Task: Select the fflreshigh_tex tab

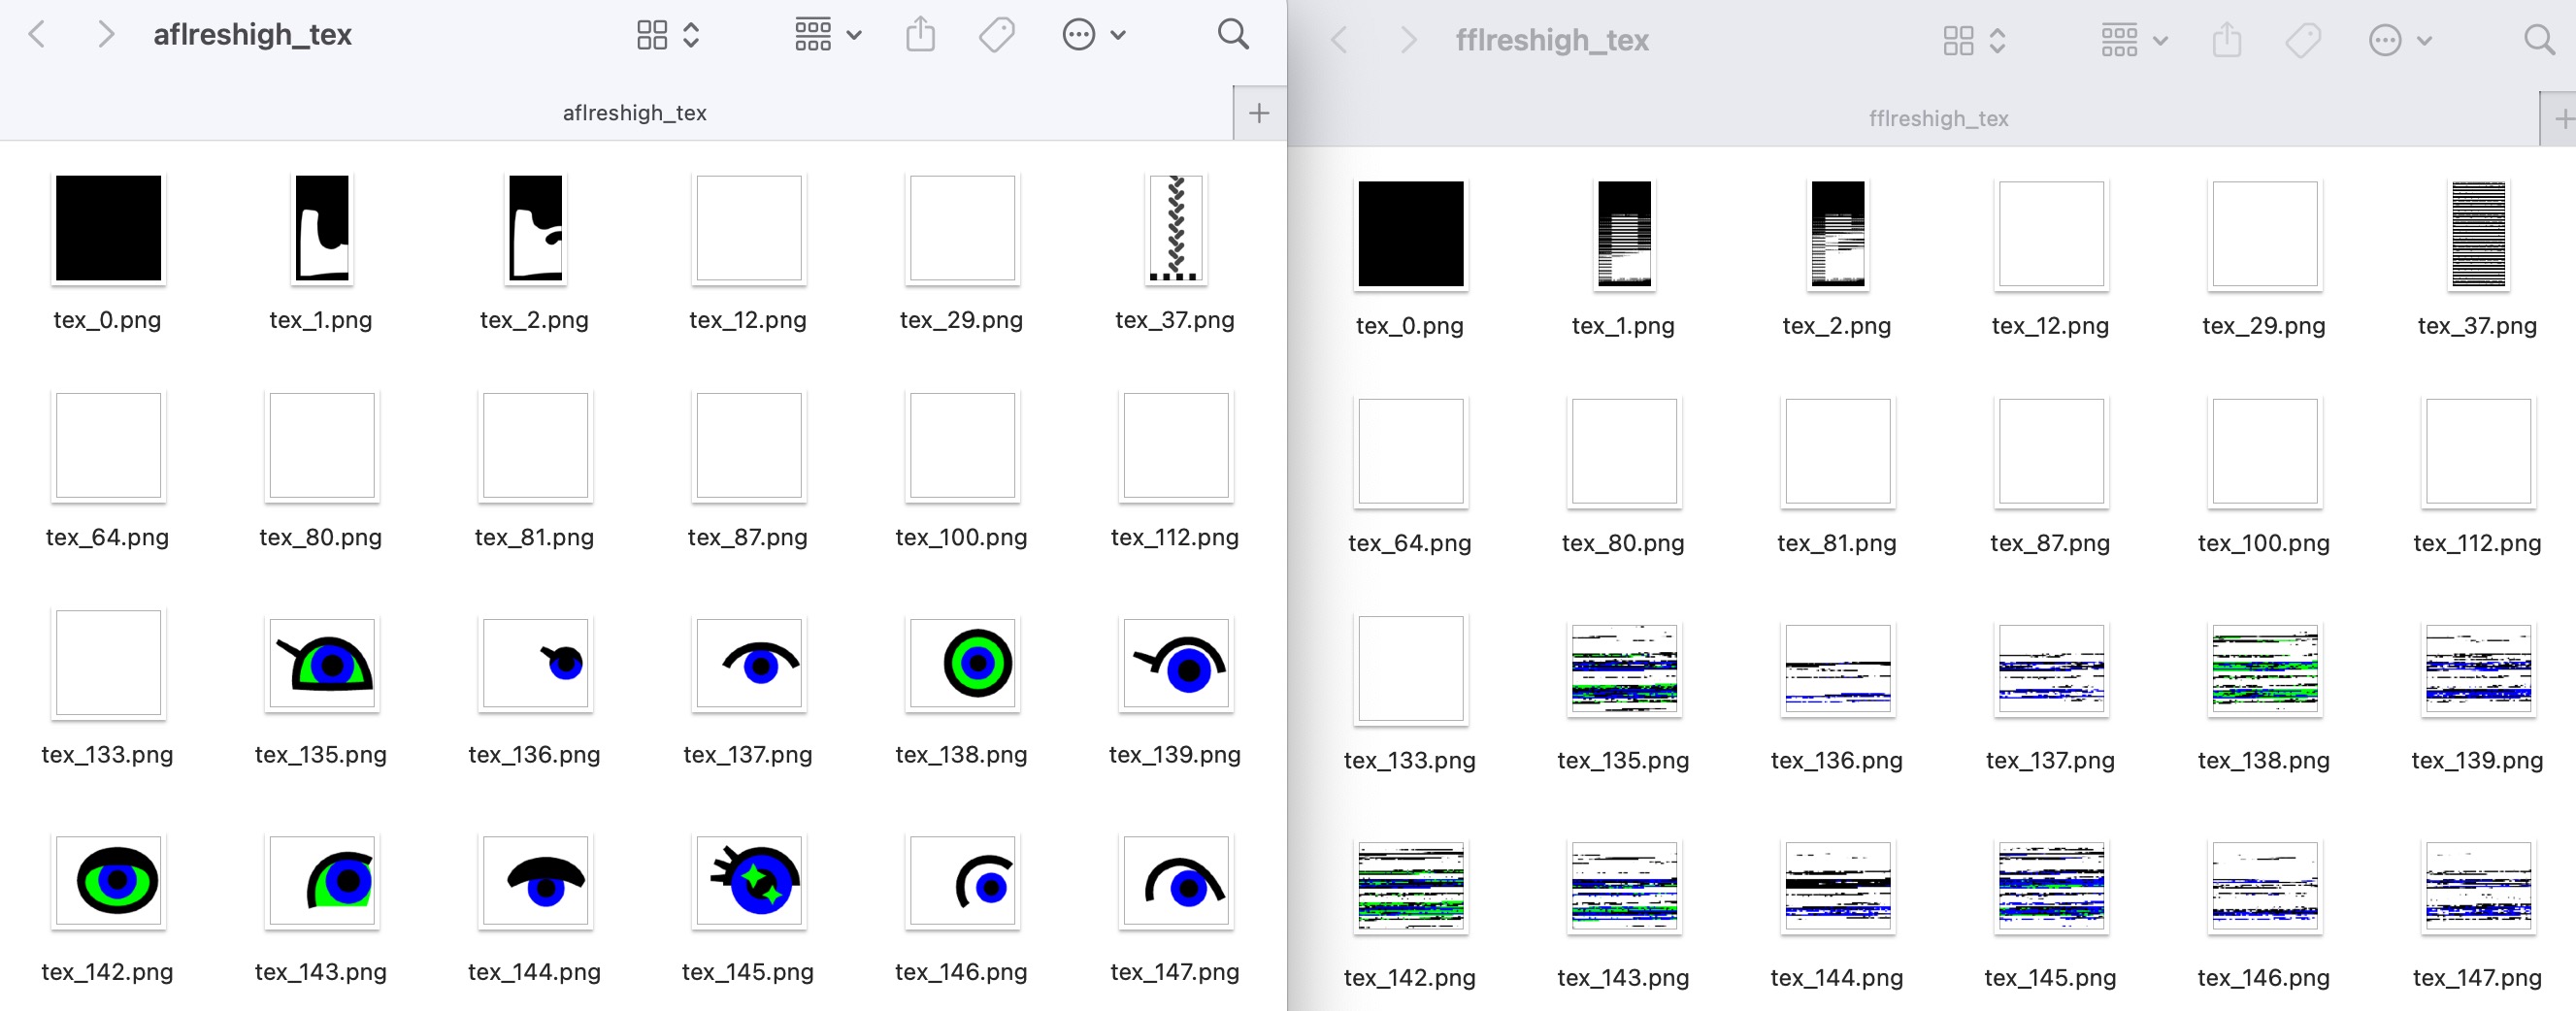Action: (x=1938, y=119)
